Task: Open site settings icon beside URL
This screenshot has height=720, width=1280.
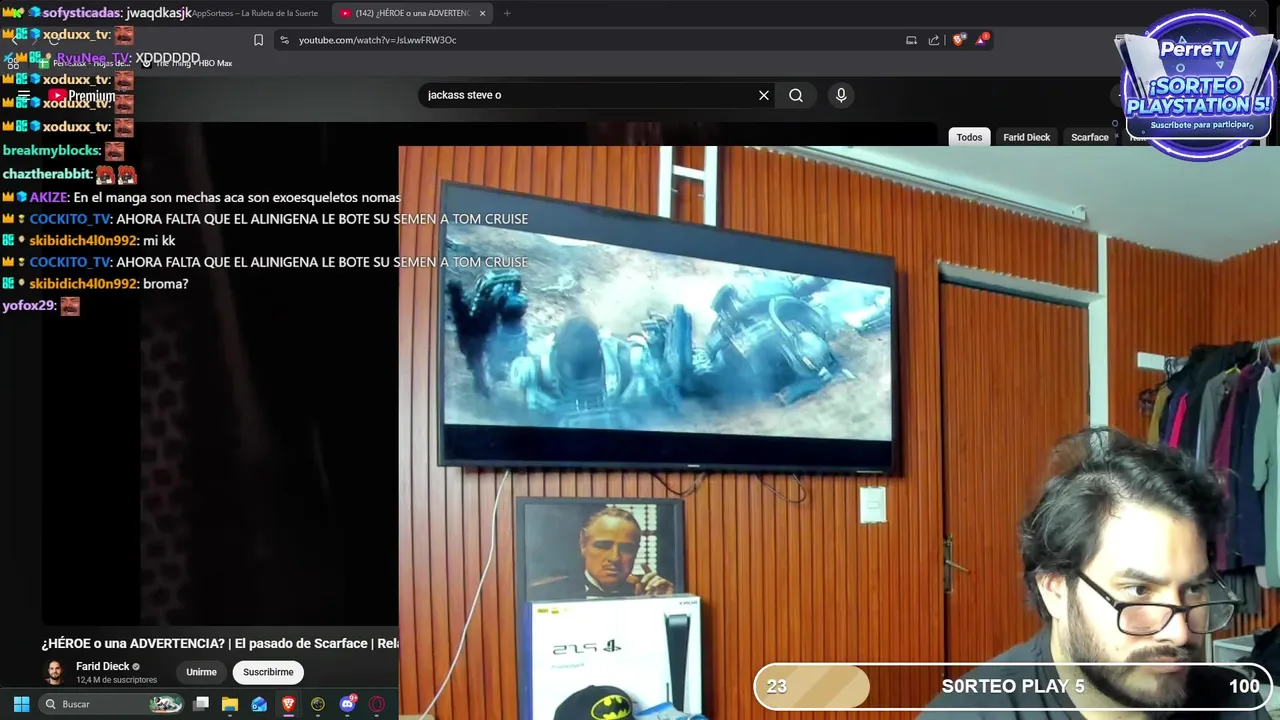Action: pos(285,40)
